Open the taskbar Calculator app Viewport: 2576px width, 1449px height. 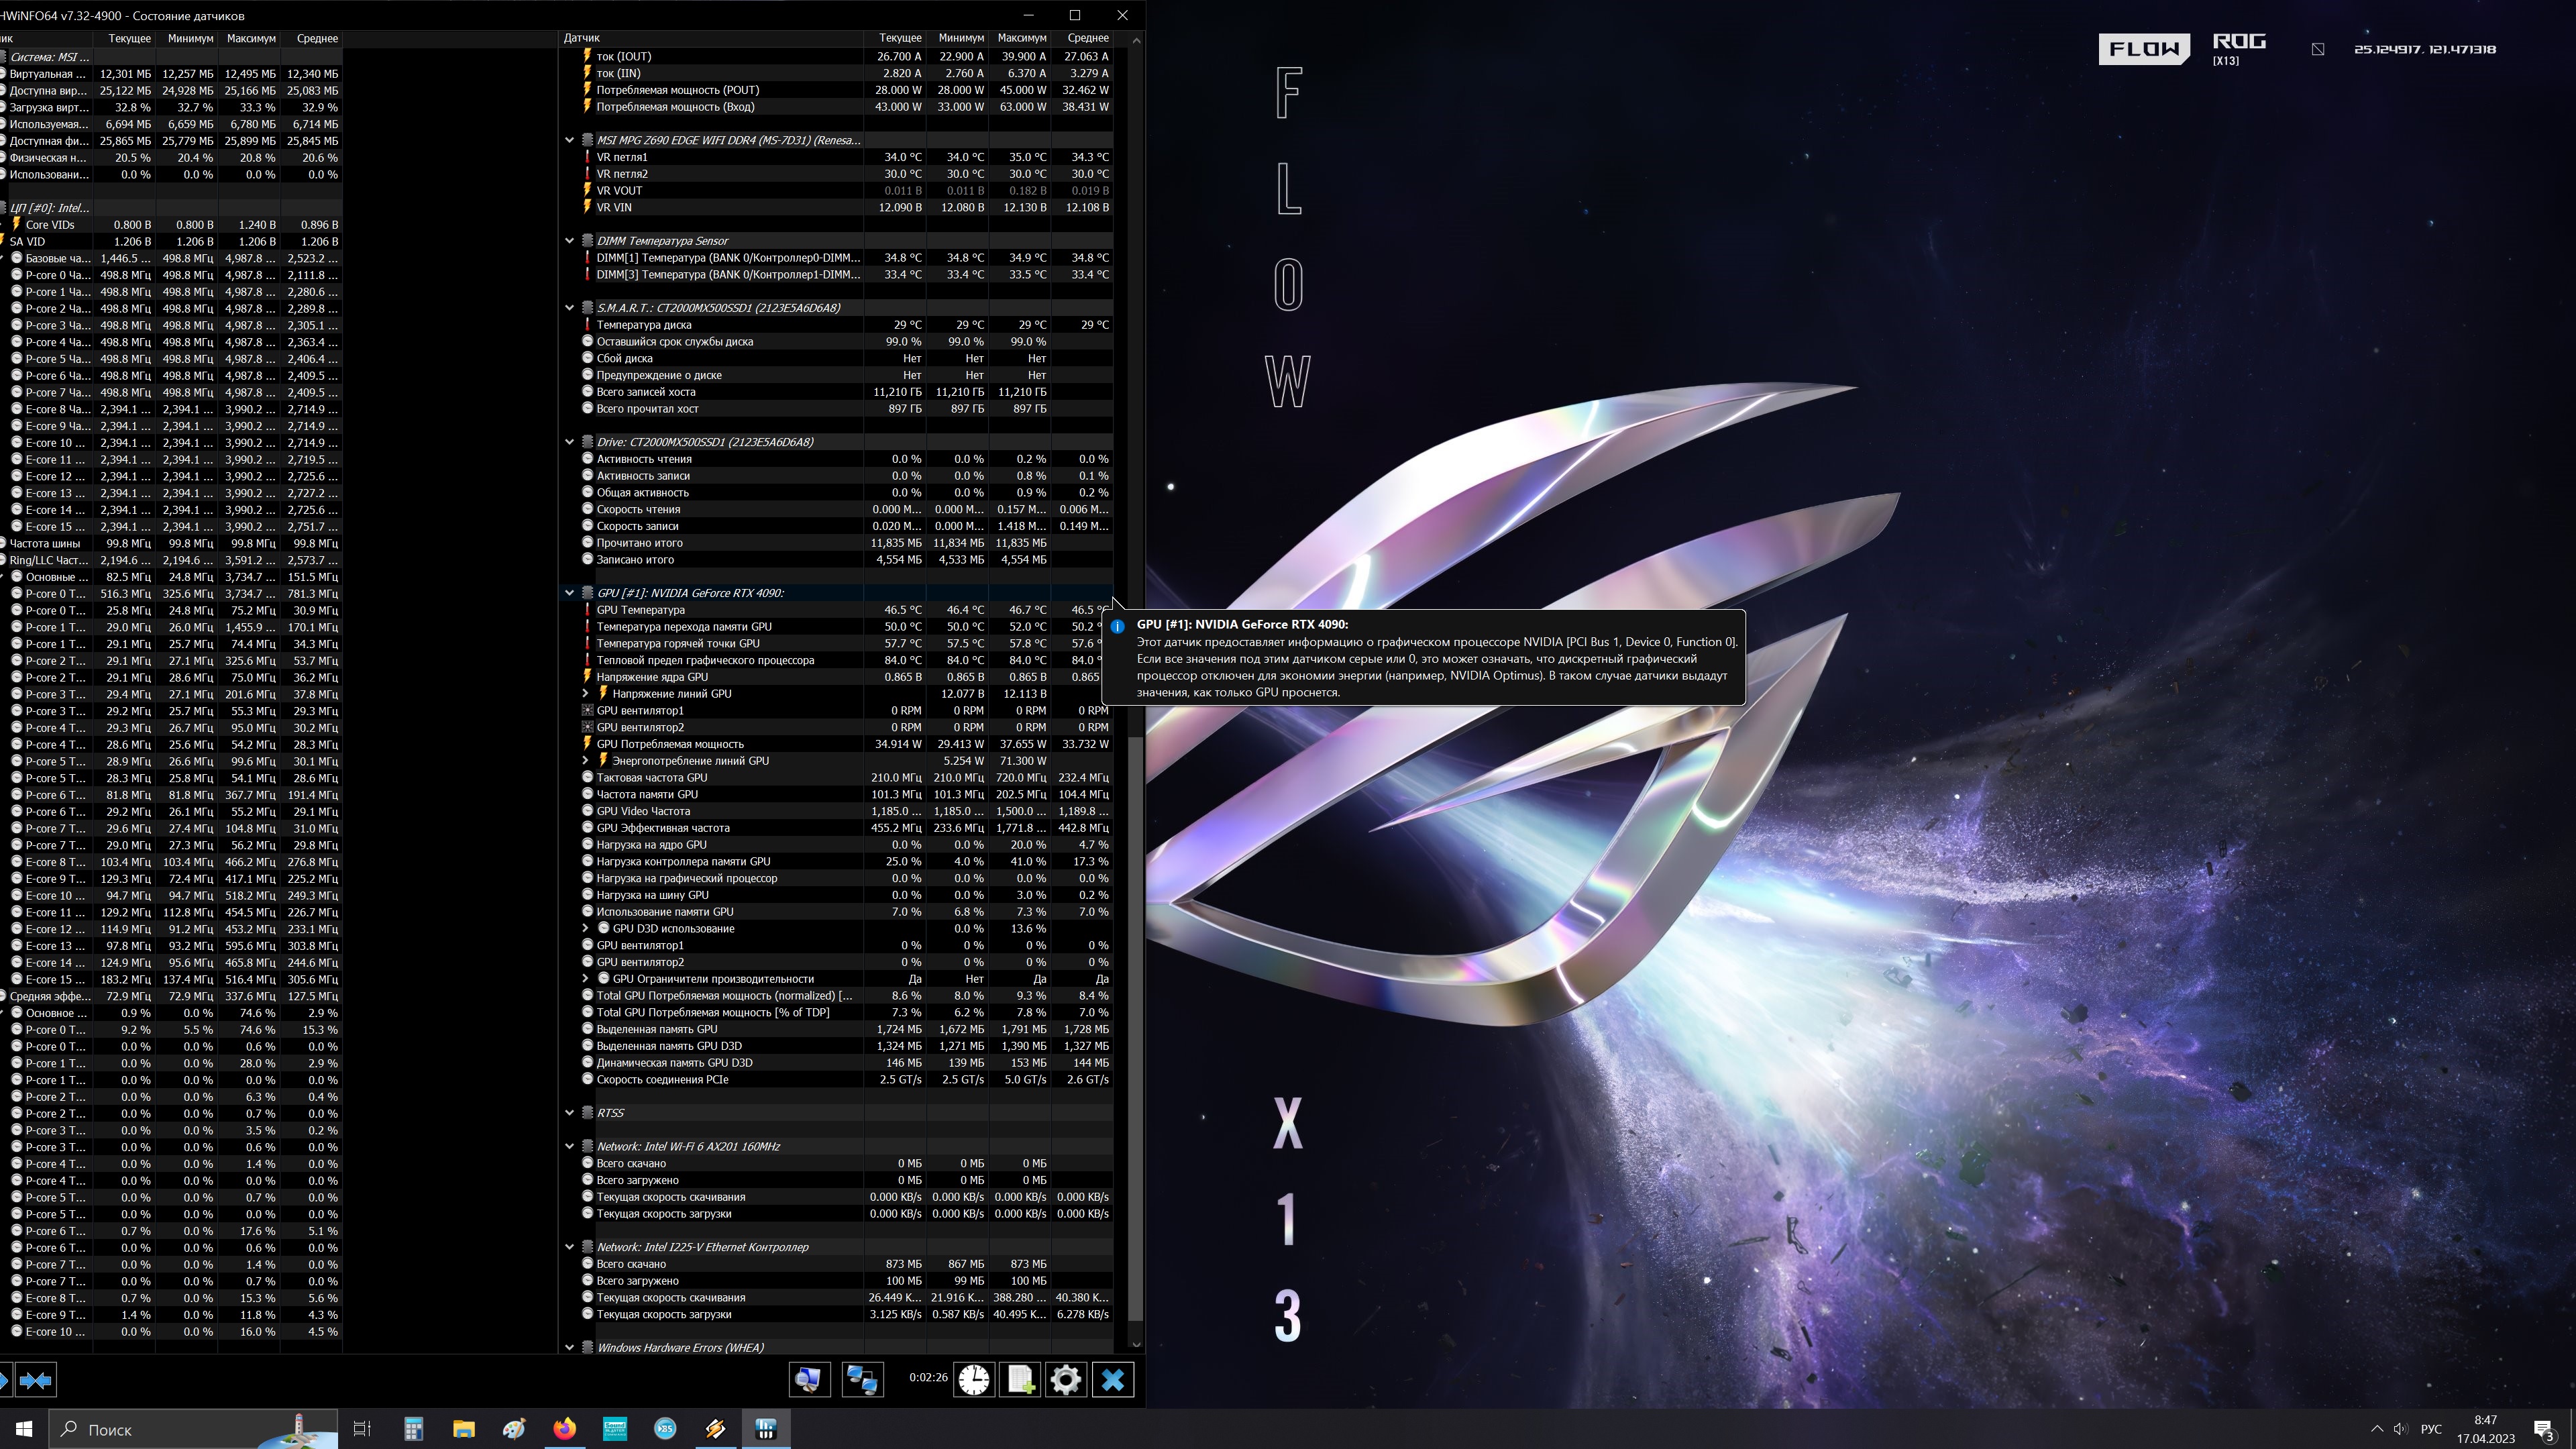coord(413,1428)
